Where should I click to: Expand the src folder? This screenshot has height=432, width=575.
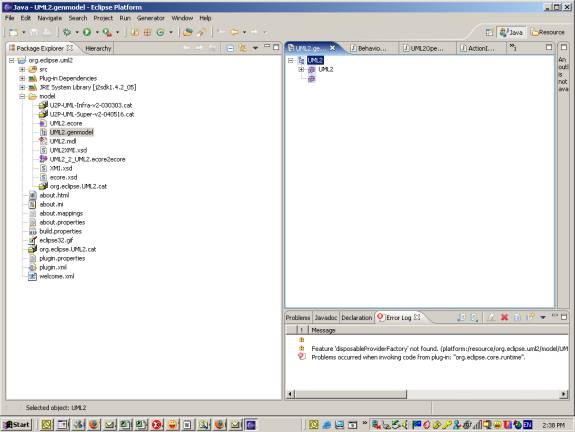(x=22, y=69)
